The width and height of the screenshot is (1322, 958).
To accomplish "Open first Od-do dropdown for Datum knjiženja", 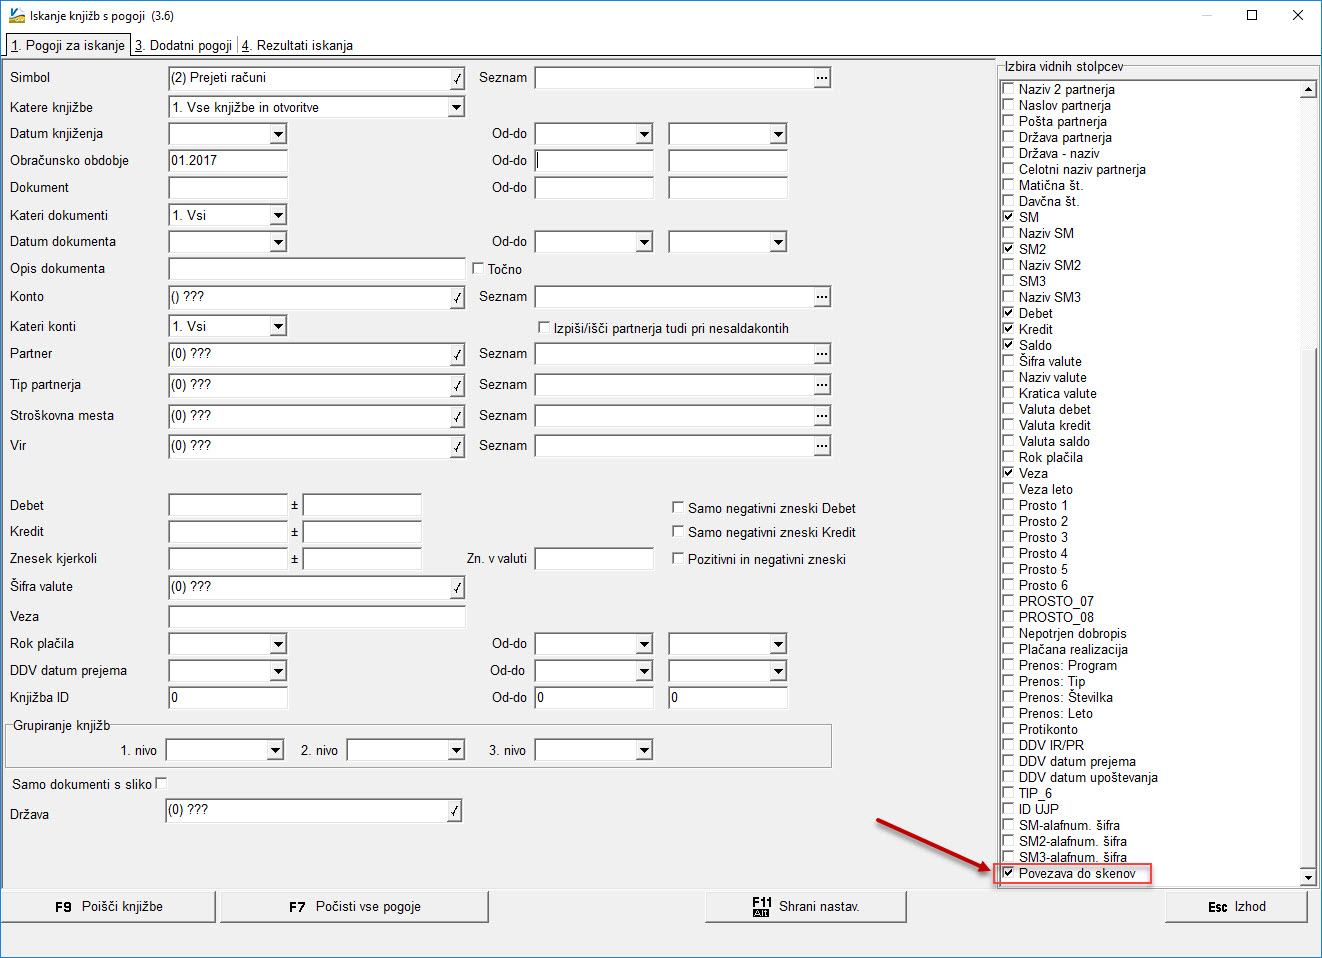I will (644, 134).
